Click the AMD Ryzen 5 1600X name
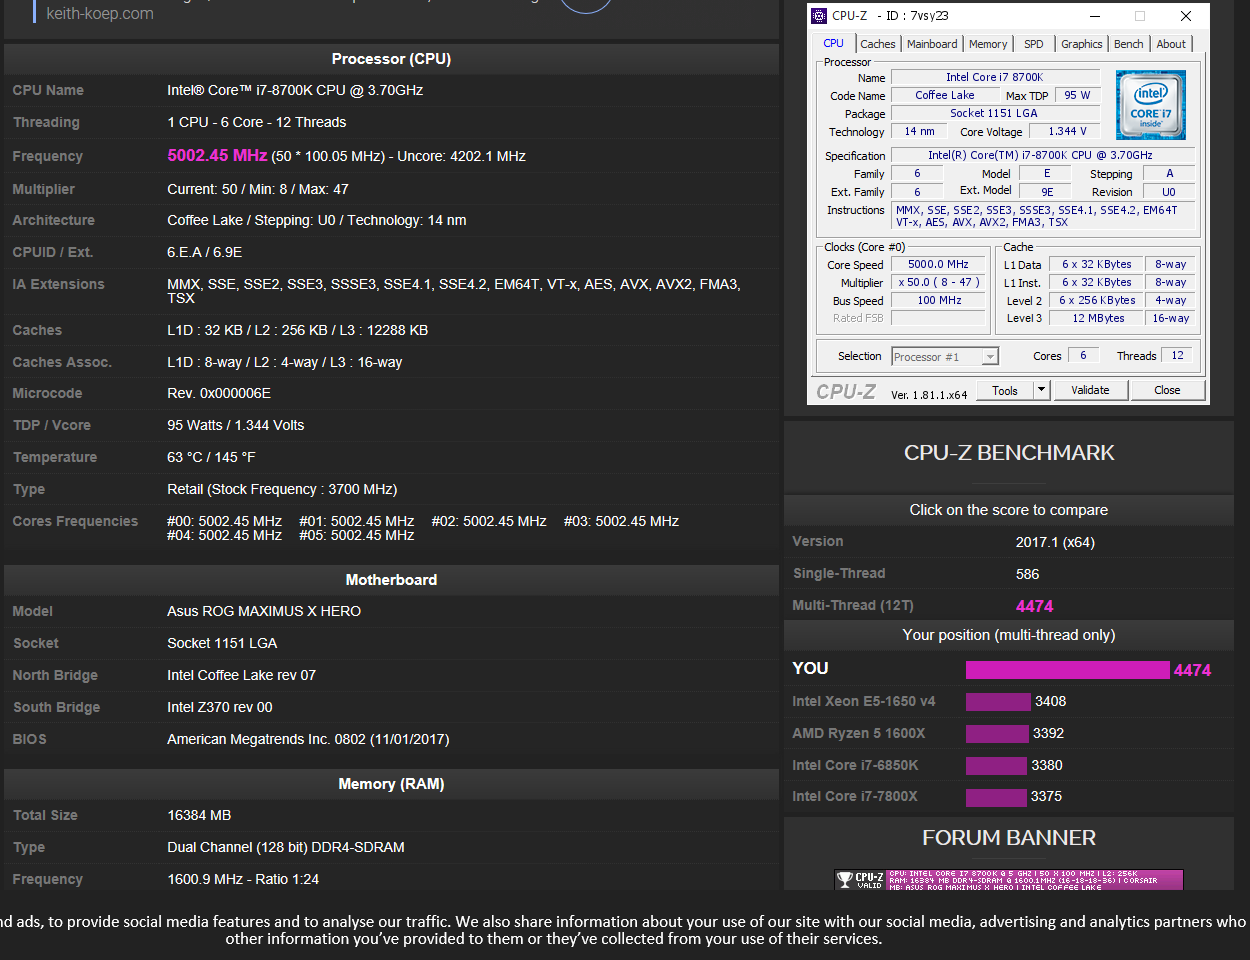The image size is (1250, 960). tap(858, 733)
